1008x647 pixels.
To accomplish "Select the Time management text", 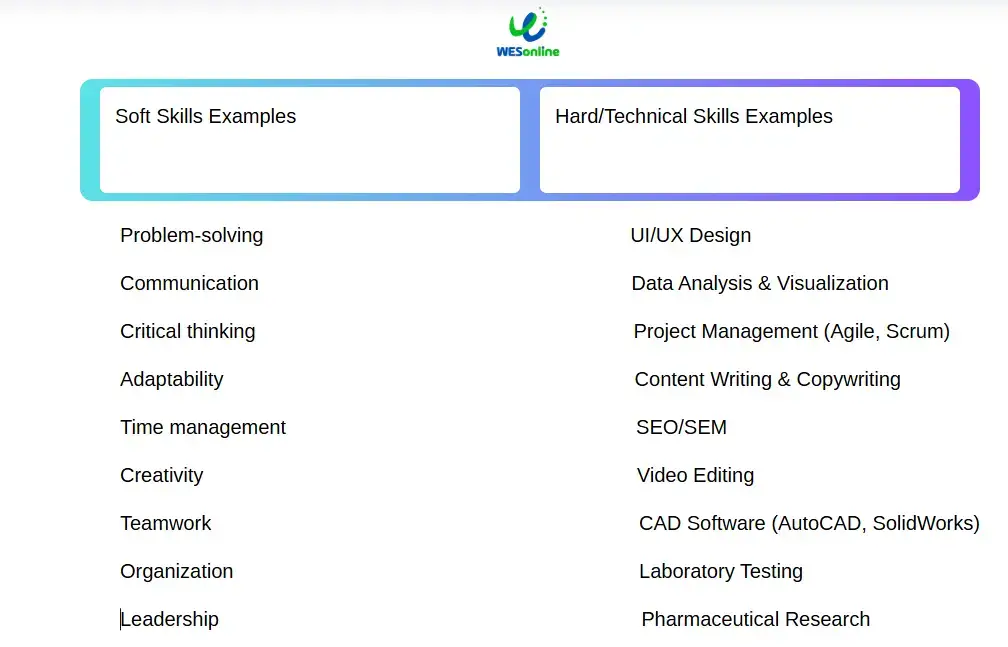I will click(203, 427).
